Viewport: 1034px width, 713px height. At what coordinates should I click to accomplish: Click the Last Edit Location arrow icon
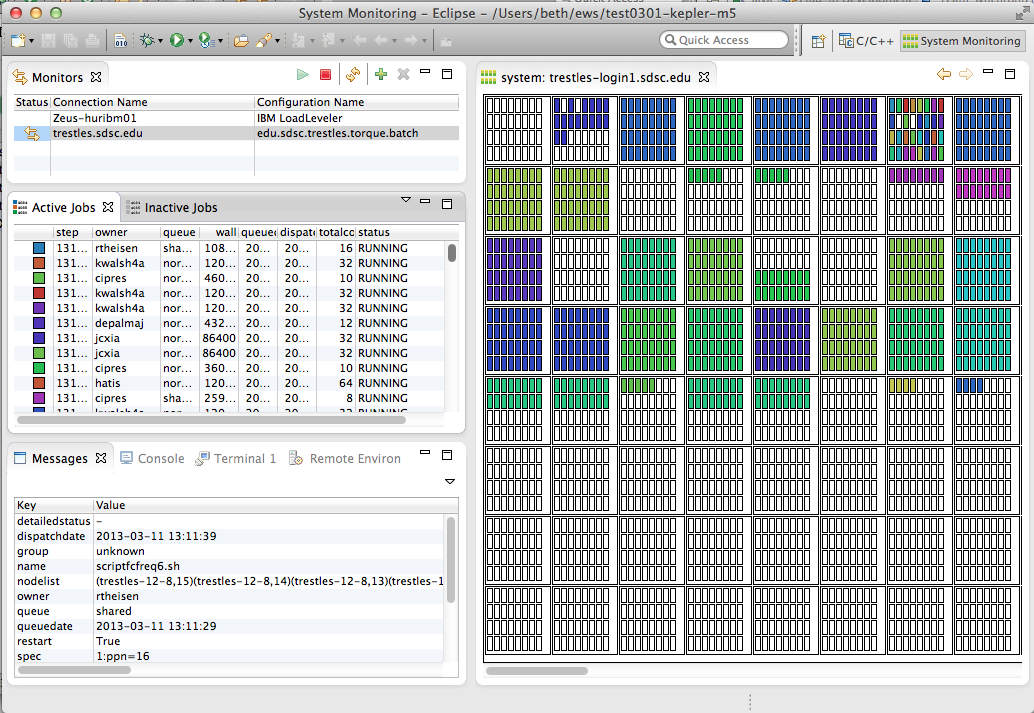point(359,41)
